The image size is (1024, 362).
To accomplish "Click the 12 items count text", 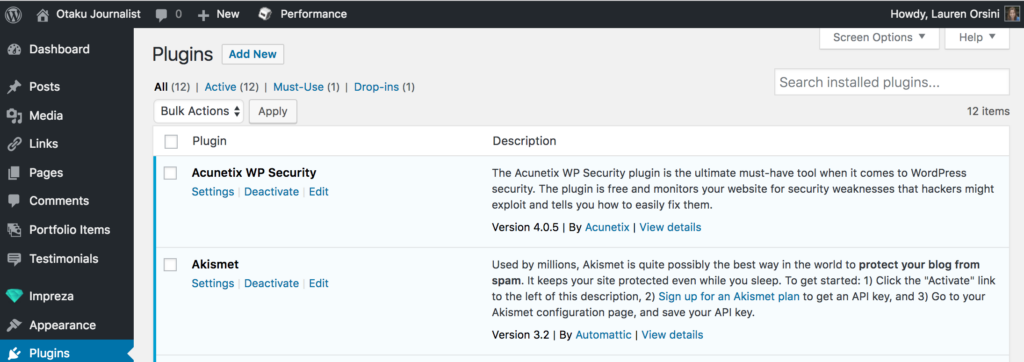I will click(988, 111).
